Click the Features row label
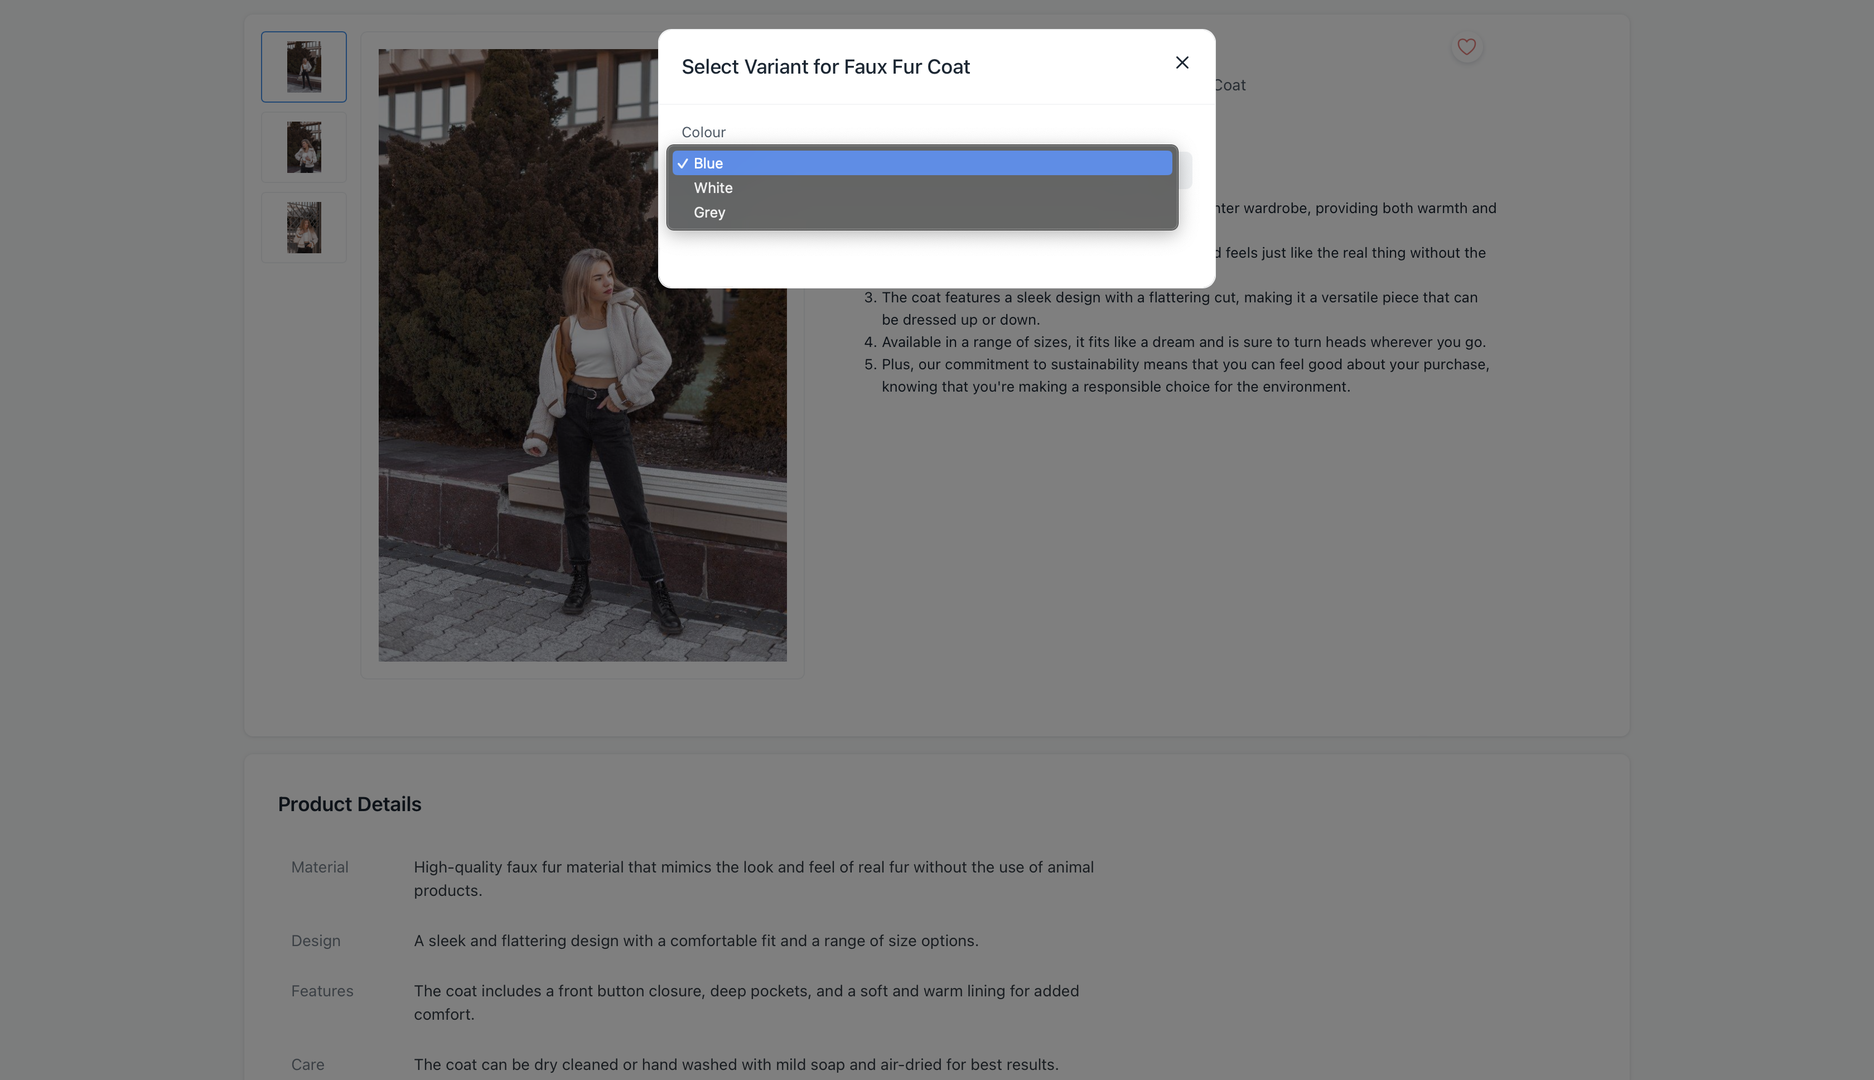Image resolution: width=1874 pixels, height=1080 pixels. (322, 991)
